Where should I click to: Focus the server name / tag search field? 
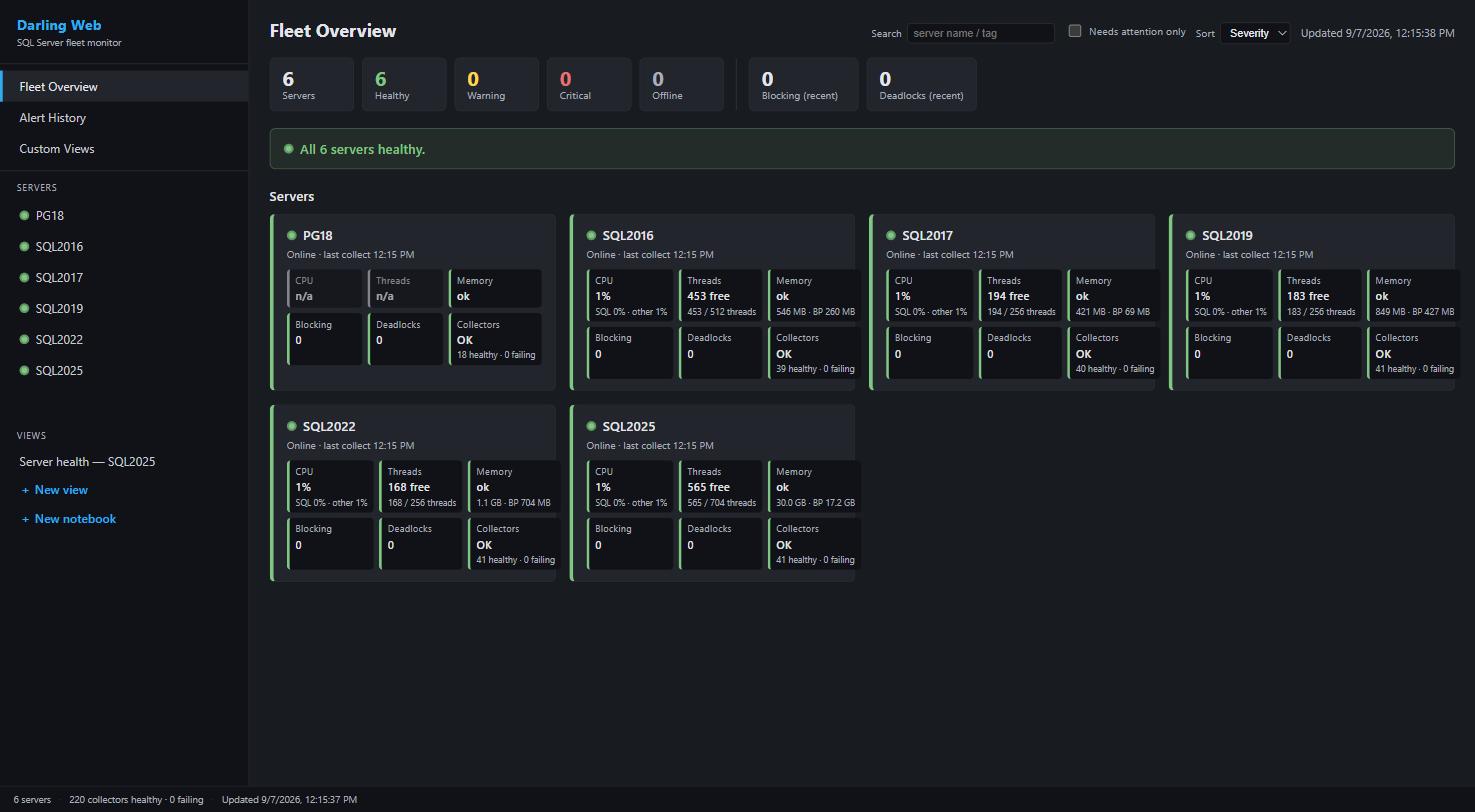point(981,33)
